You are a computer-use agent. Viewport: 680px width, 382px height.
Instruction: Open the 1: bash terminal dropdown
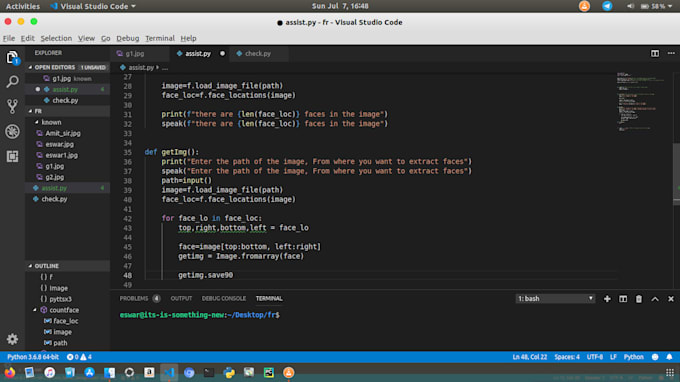click(x=555, y=299)
